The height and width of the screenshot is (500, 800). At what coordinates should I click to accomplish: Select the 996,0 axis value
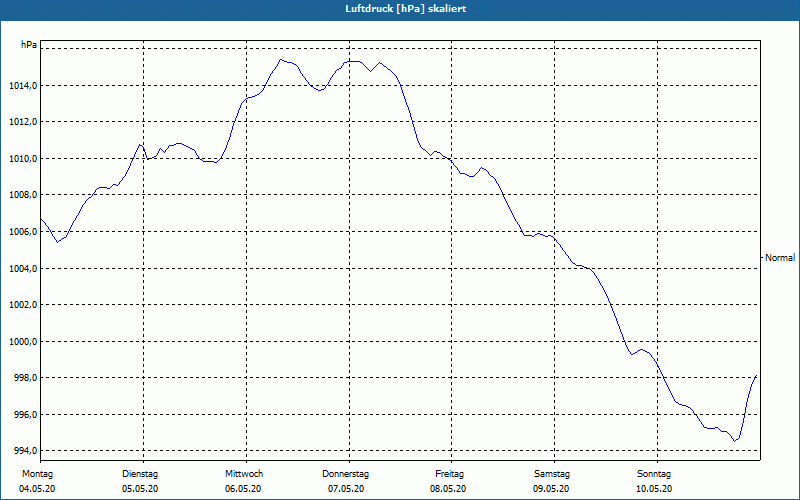pos(25,414)
